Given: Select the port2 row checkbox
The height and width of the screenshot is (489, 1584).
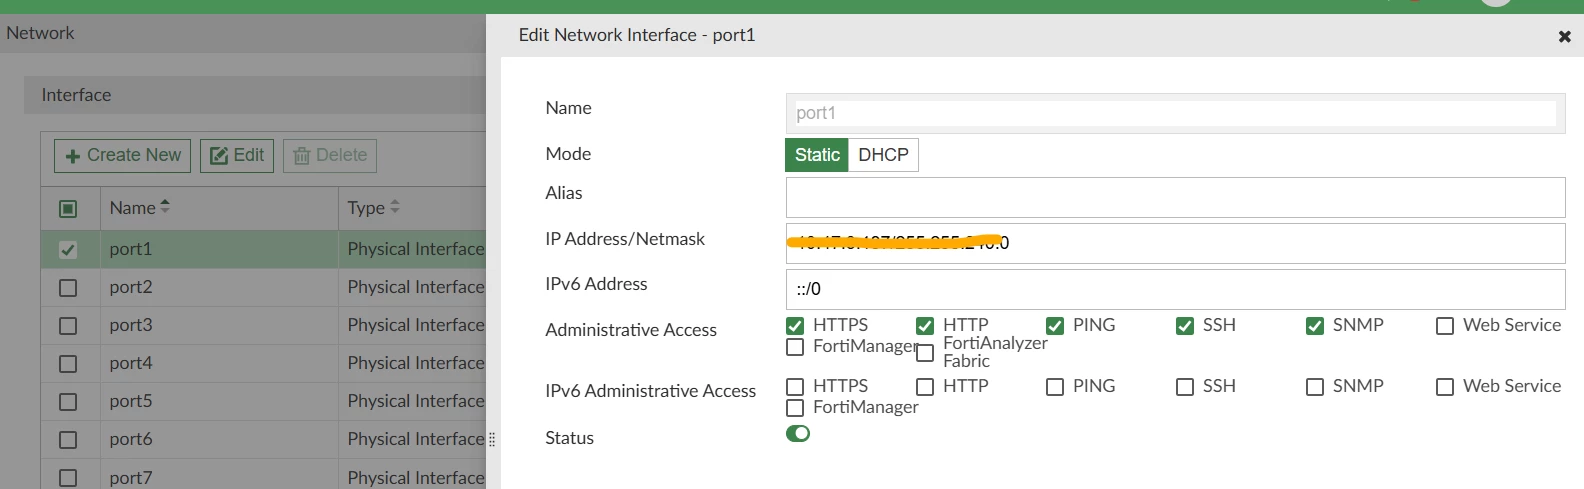Looking at the screenshot, I should tap(68, 287).
